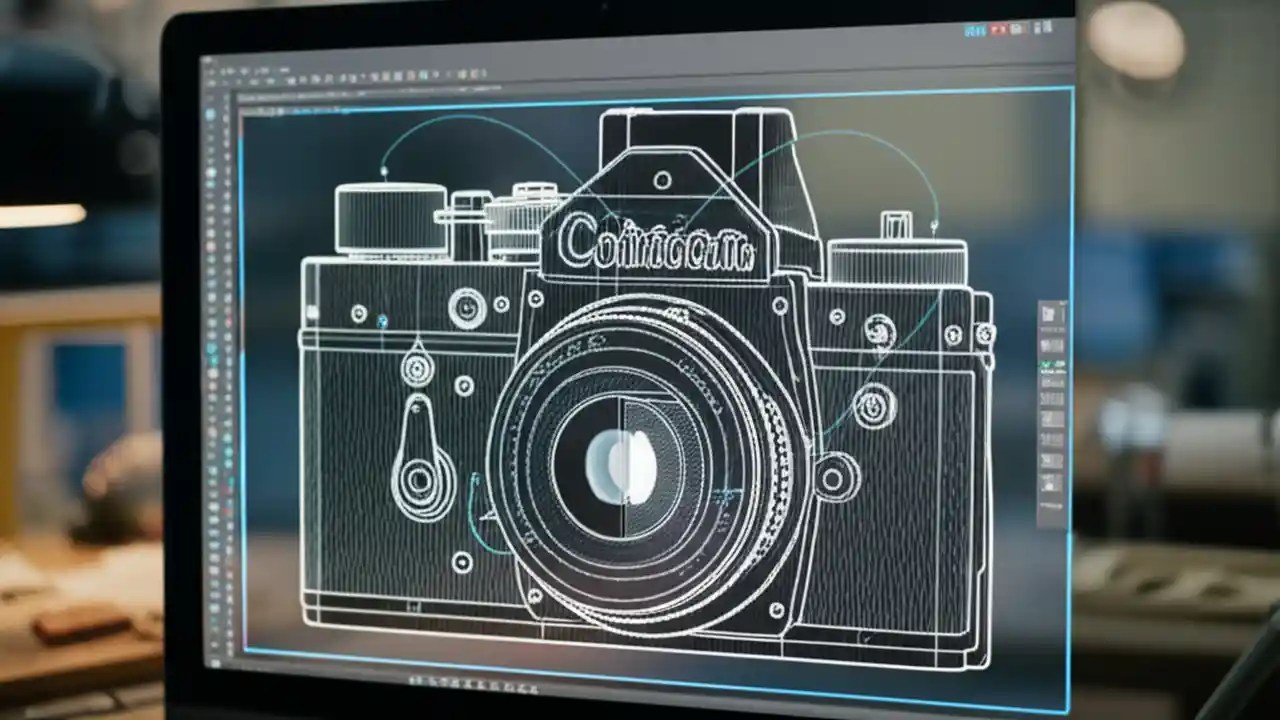Click the red button in the top-right corner
The height and width of the screenshot is (720, 1280).
click(x=997, y=29)
